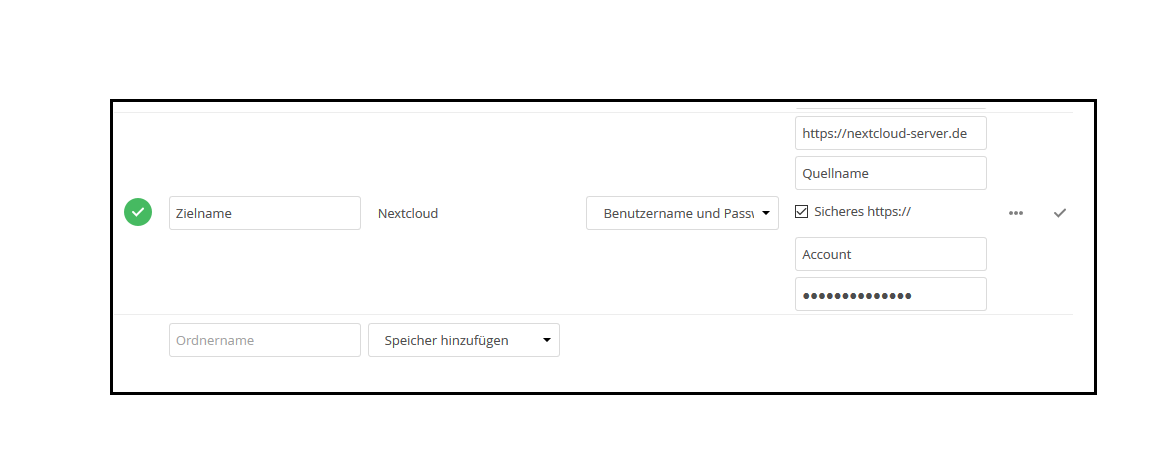1170x470 pixels.
Task: Click the 'Sicheres https://' label text
Action: coord(862,212)
